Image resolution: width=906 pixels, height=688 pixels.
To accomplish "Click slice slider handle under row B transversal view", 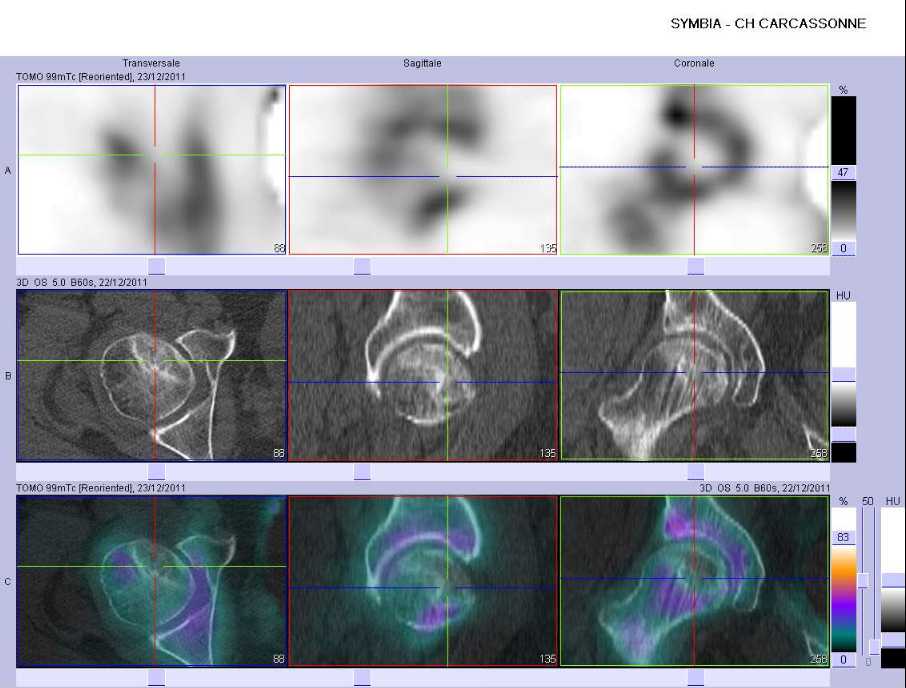I will (x=157, y=472).
